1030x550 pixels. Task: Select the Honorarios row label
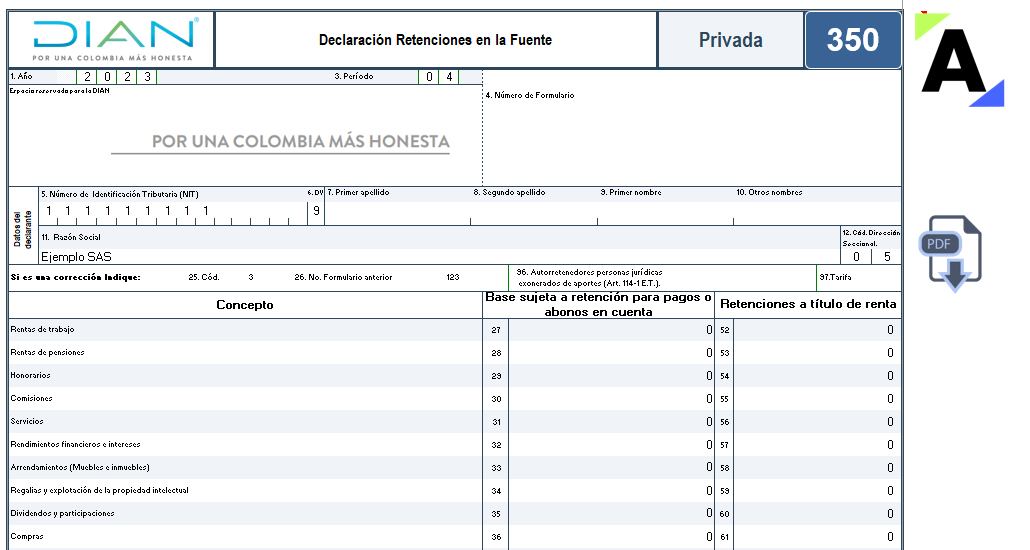[x=30, y=375]
